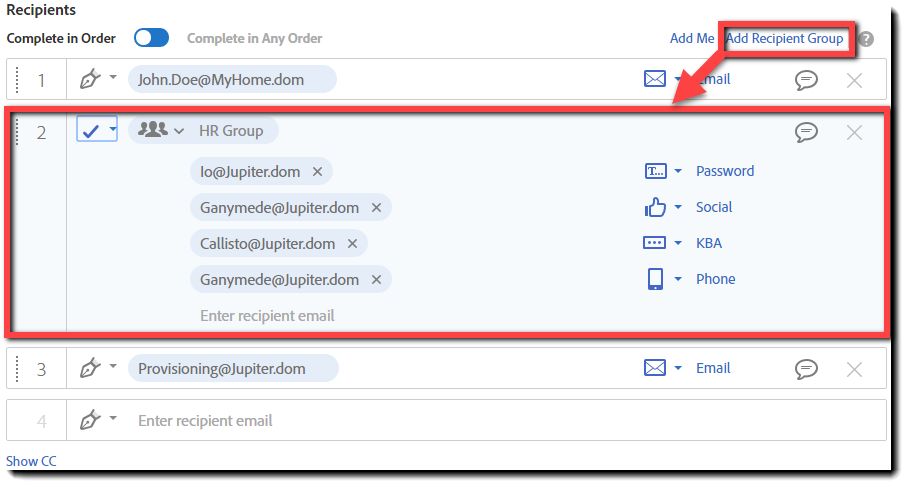This screenshot has width=921, height=500.
Task: Click email envelope icon in John.Doe row
Action: (x=654, y=79)
